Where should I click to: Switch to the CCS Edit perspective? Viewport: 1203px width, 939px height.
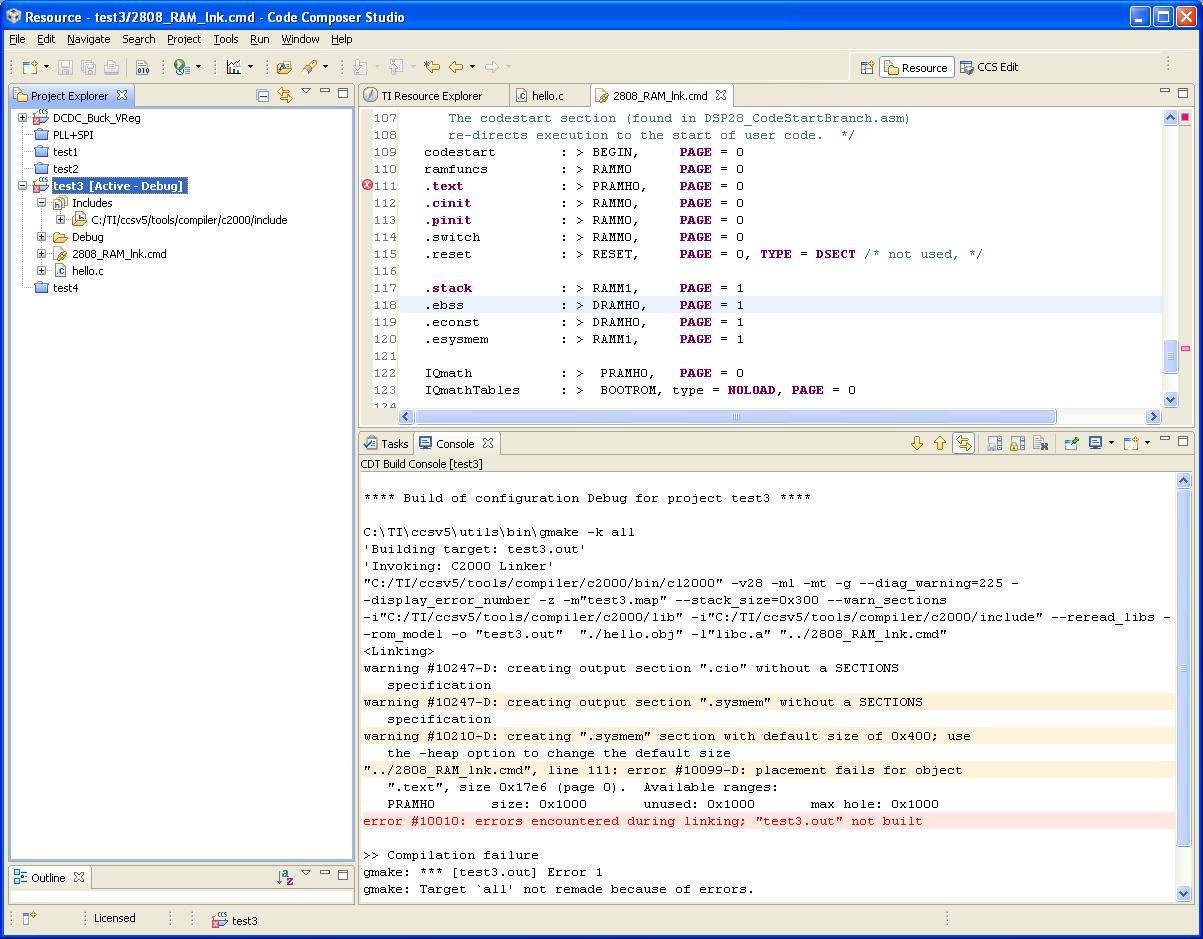point(990,67)
